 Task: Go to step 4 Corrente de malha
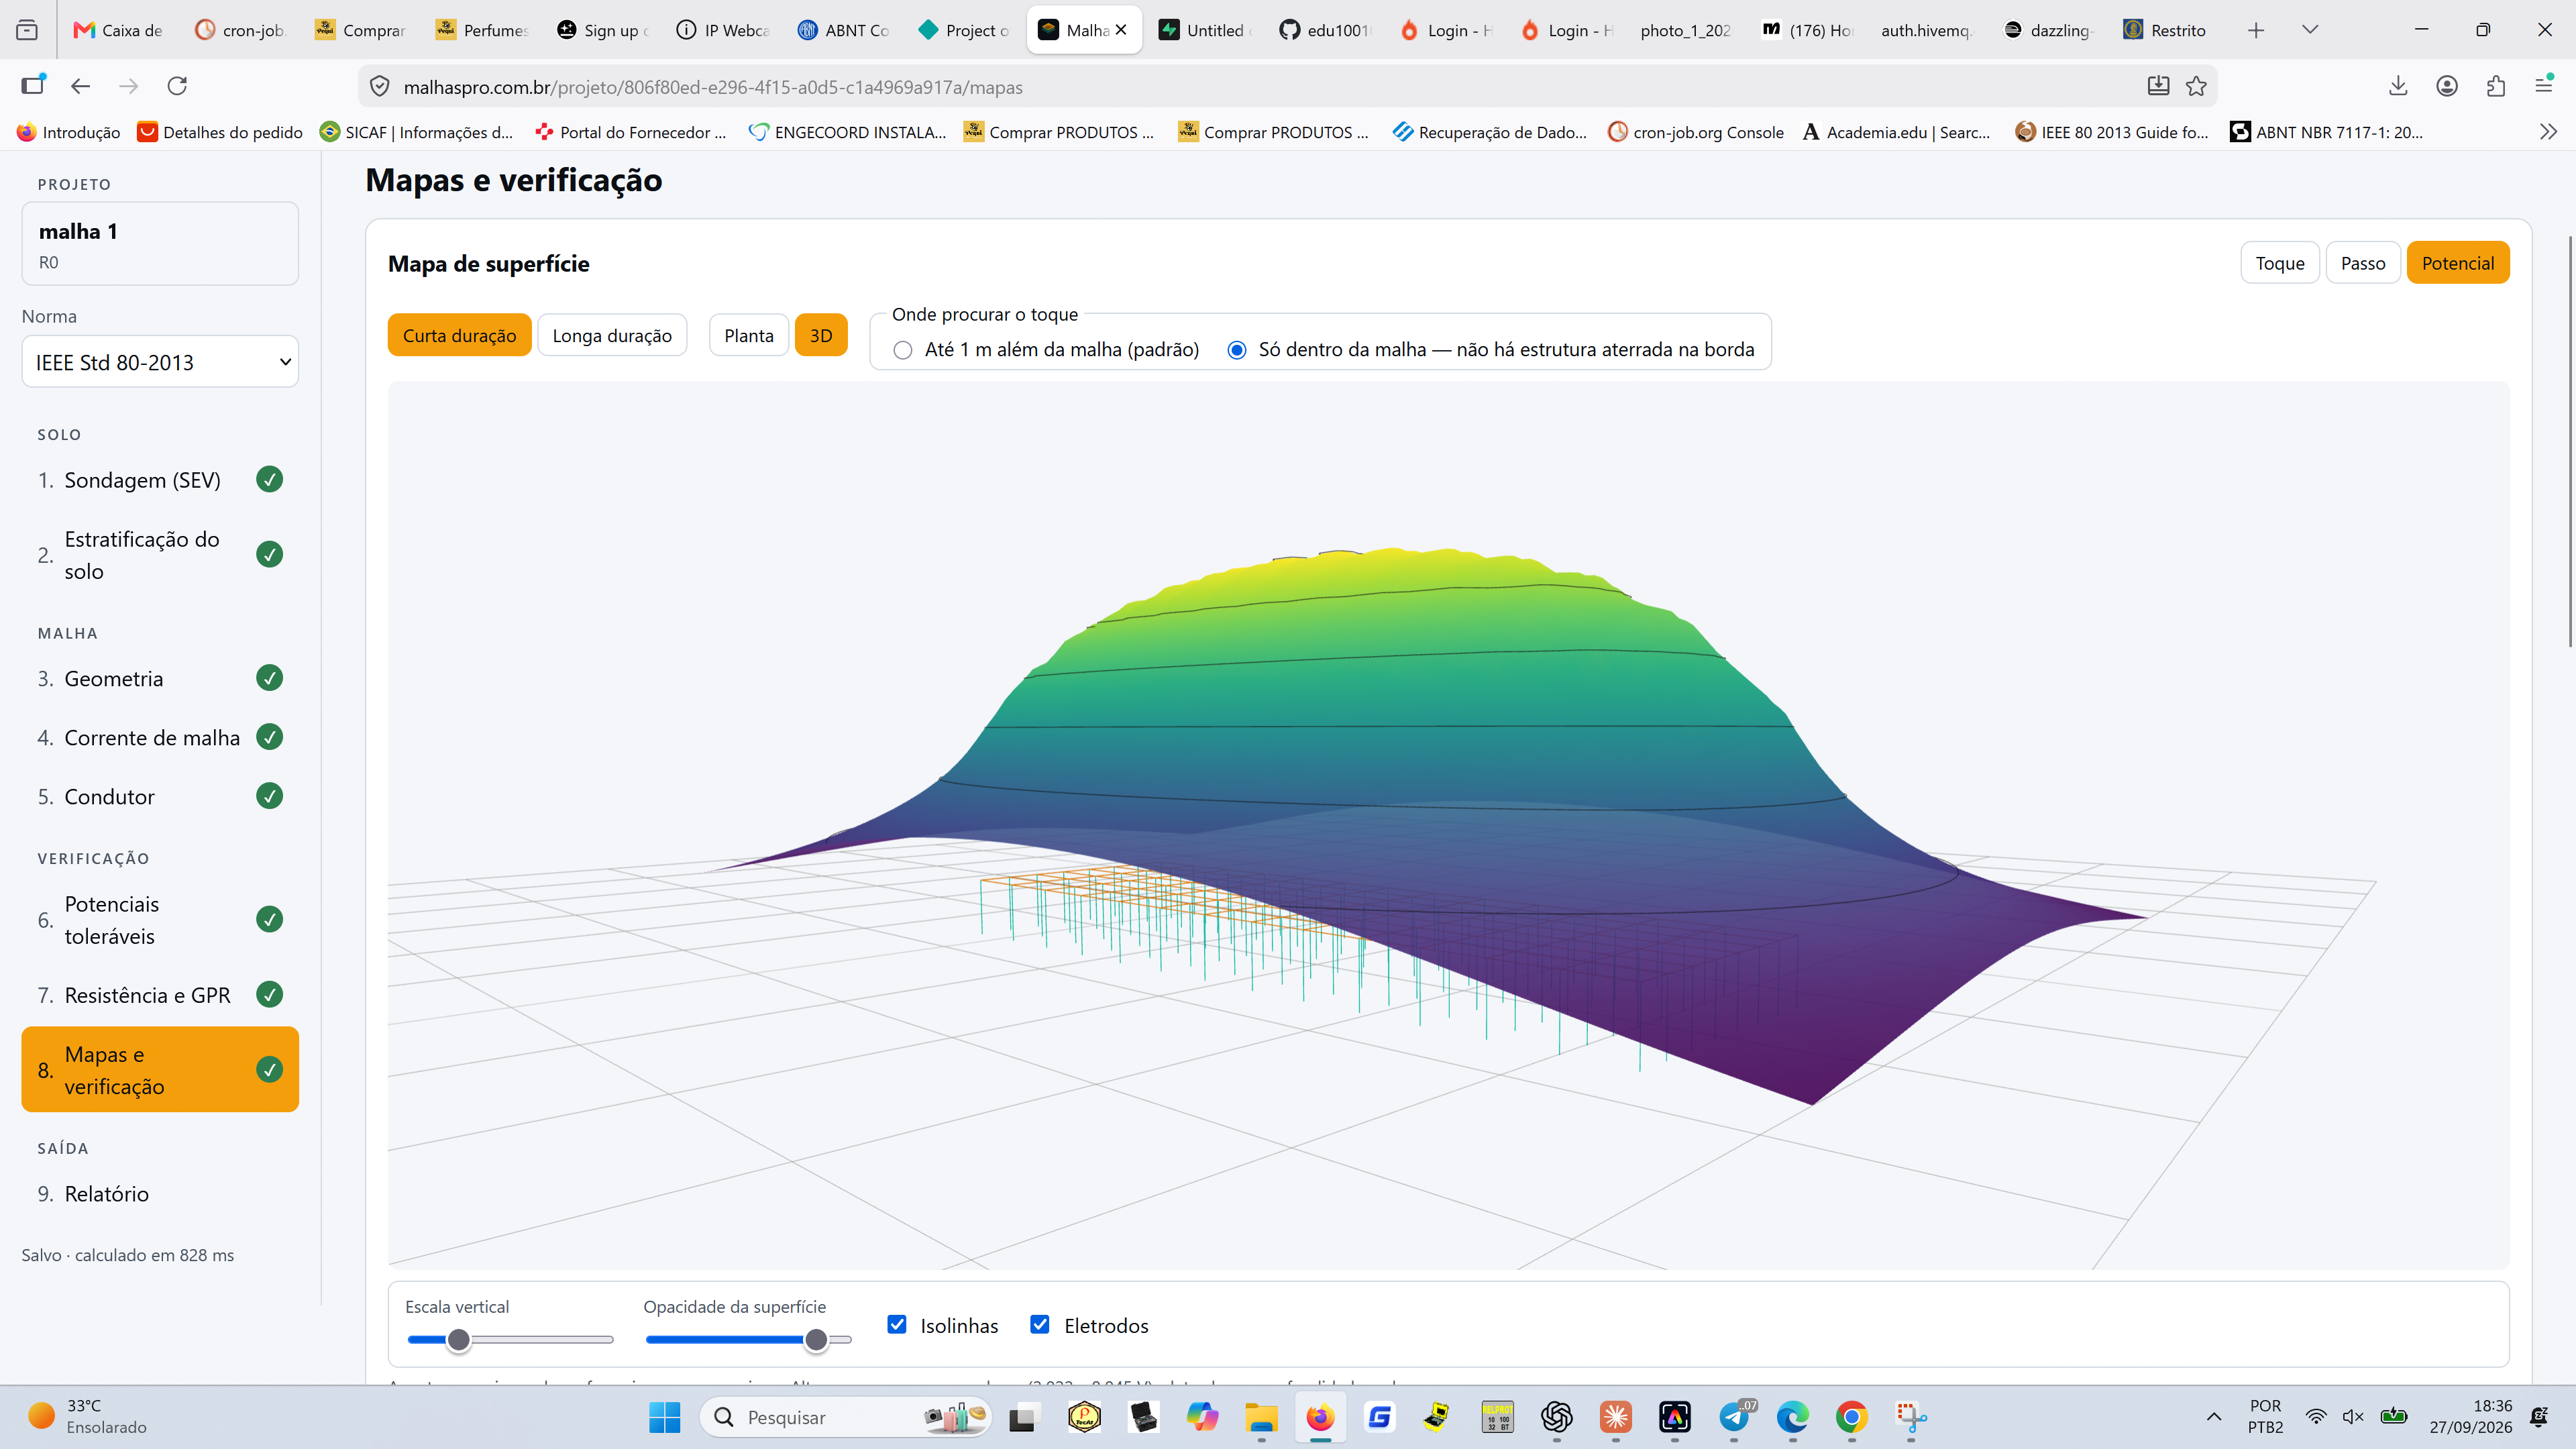(160, 737)
